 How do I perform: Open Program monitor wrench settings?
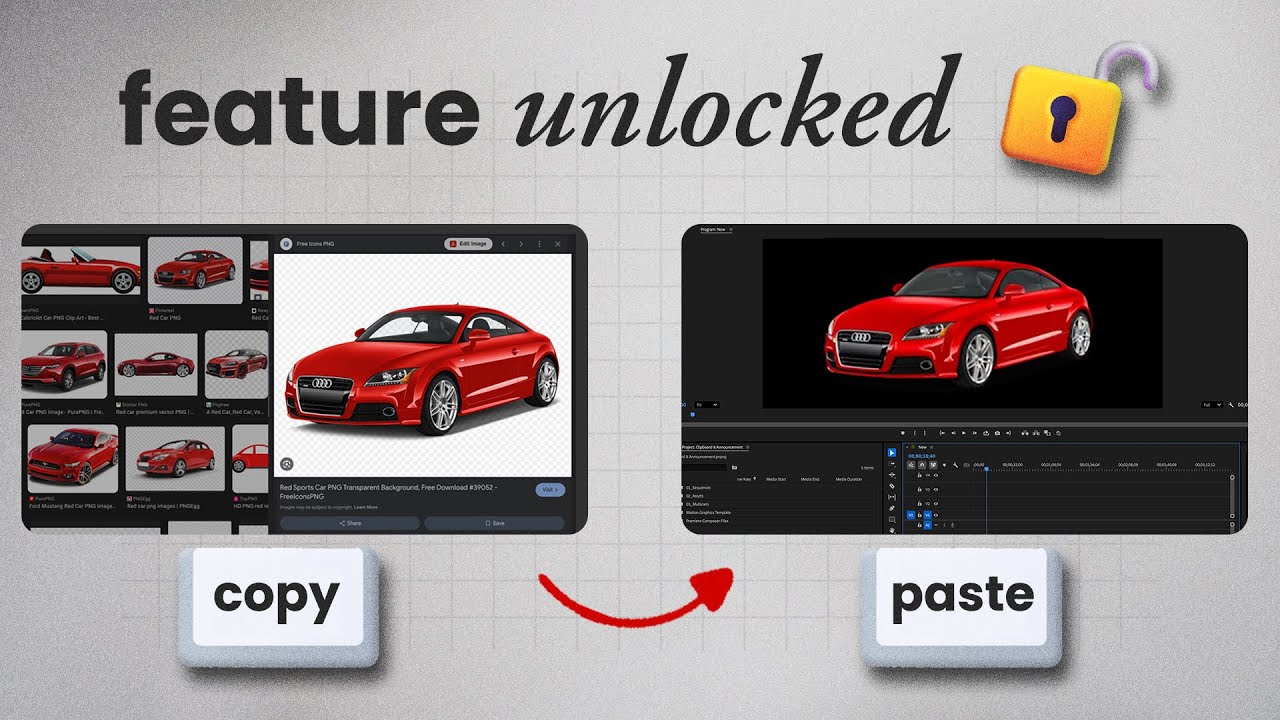[1231, 405]
